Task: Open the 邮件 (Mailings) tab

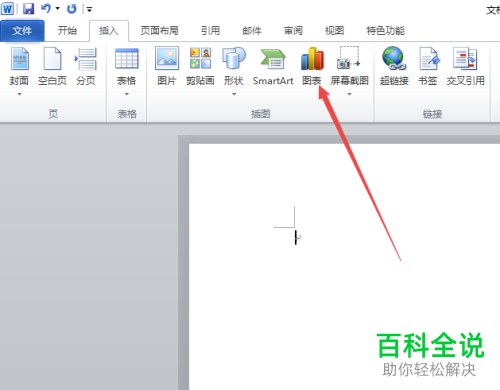Action: (252, 31)
